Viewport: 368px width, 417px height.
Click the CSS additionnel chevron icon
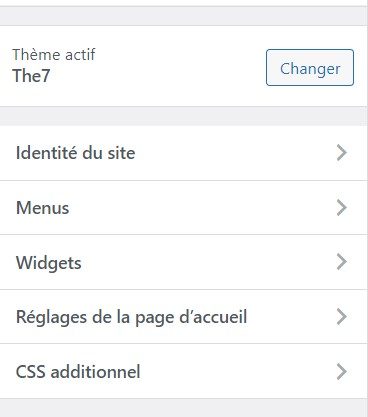(x=342, y=372)
